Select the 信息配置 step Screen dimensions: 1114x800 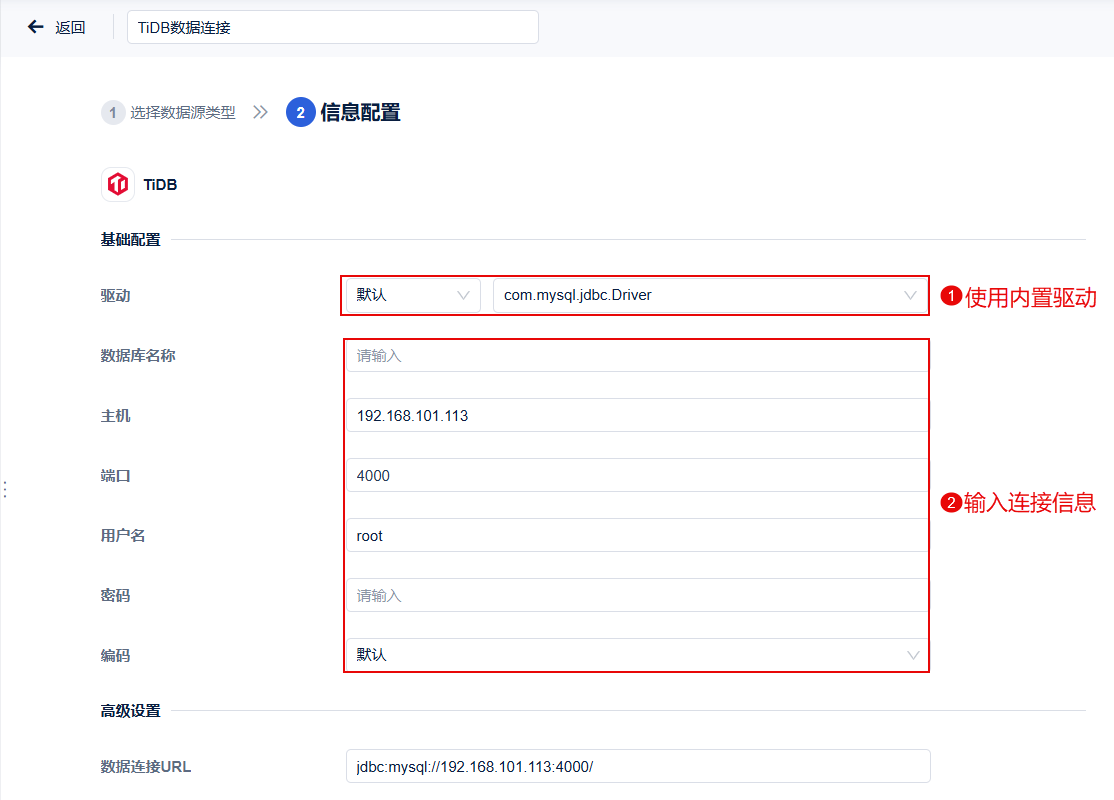point(360,112)
